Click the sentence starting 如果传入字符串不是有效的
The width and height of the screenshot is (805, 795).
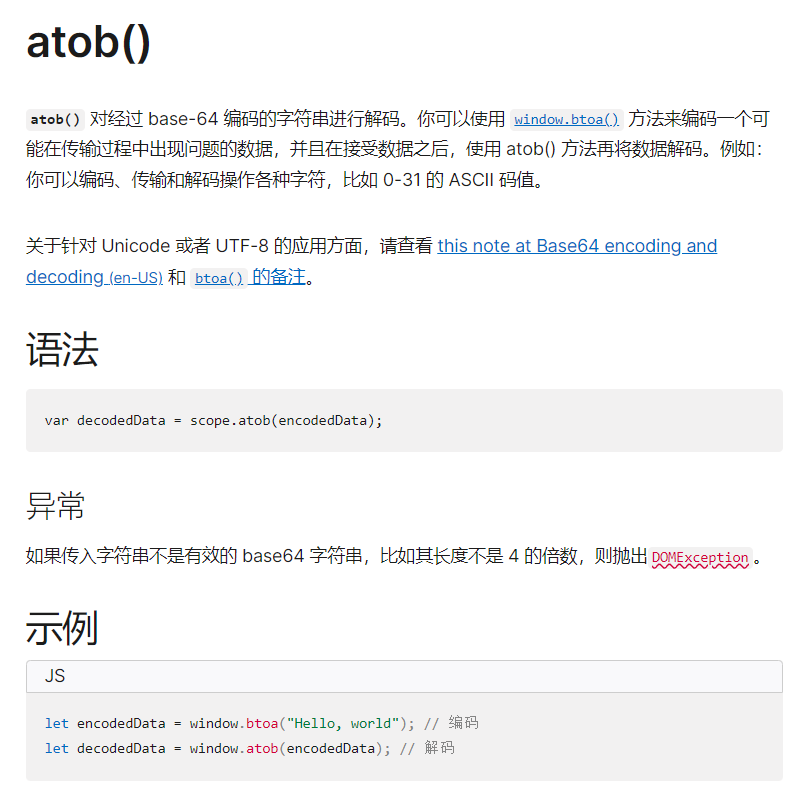pyautogui.click(x=393, y=557)
